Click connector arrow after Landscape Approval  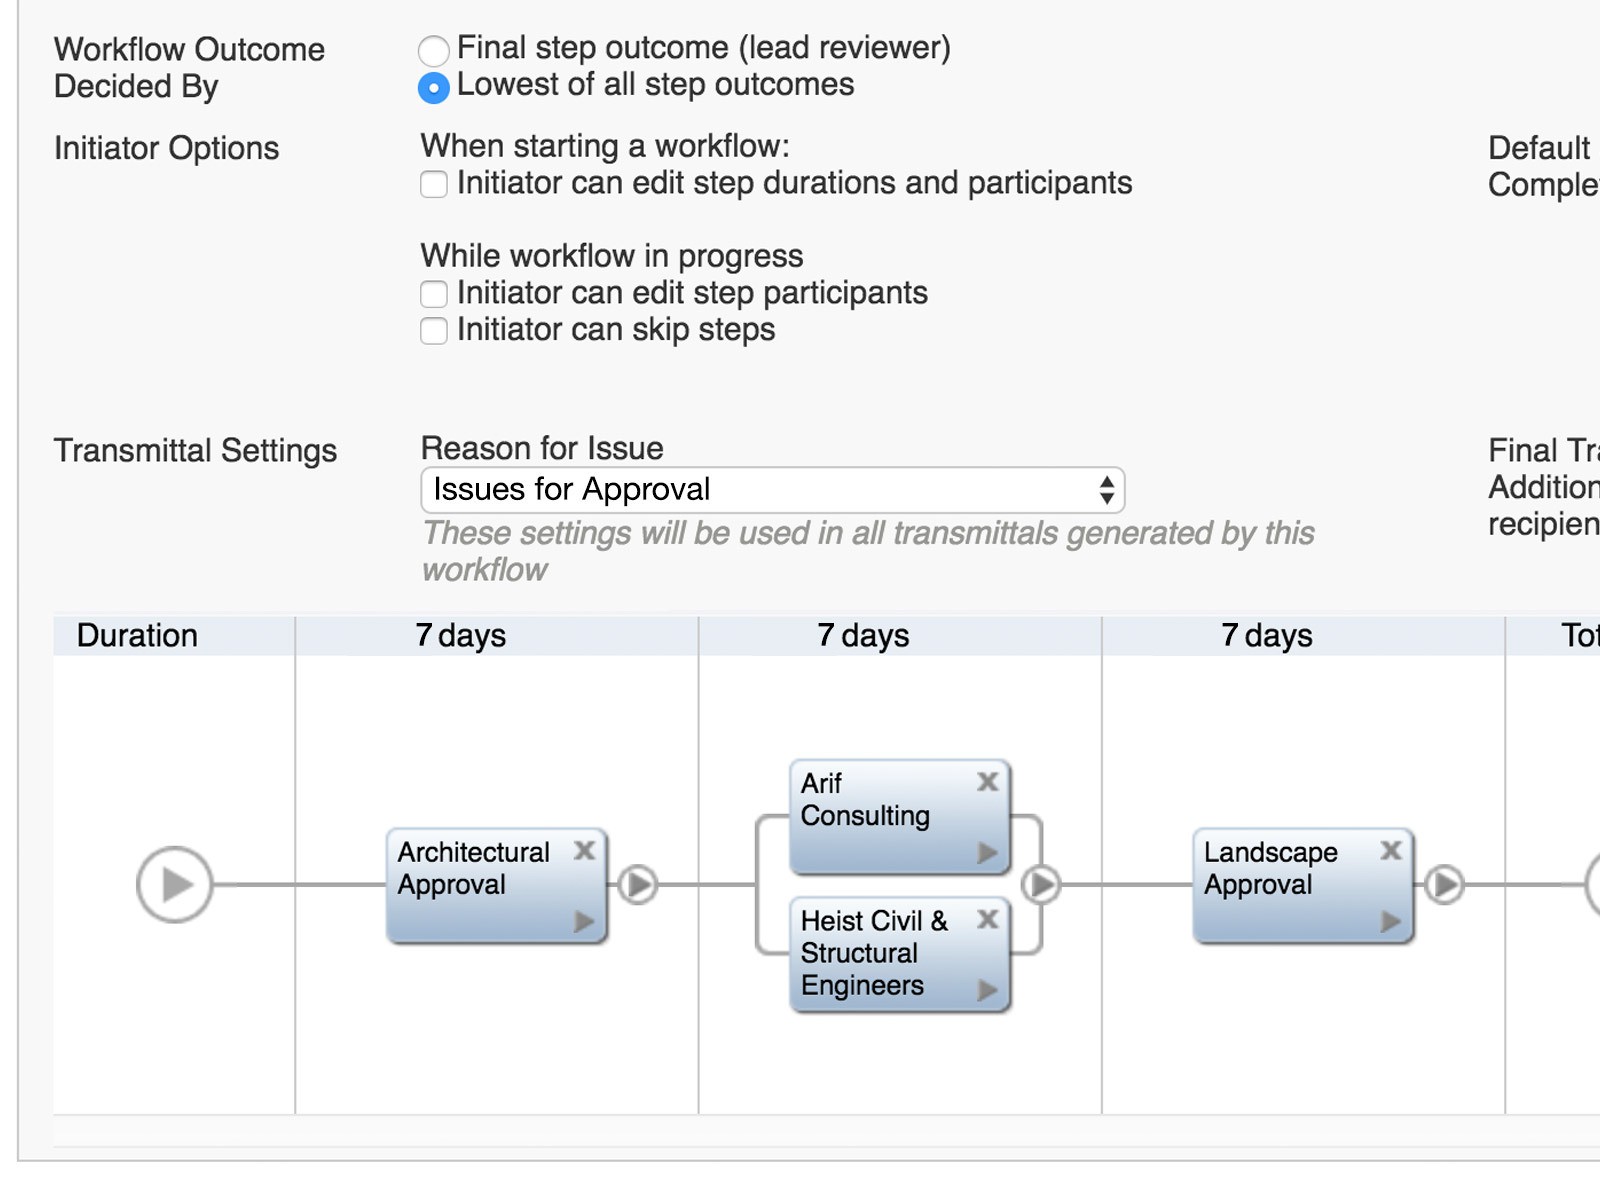click(1445, 885)
